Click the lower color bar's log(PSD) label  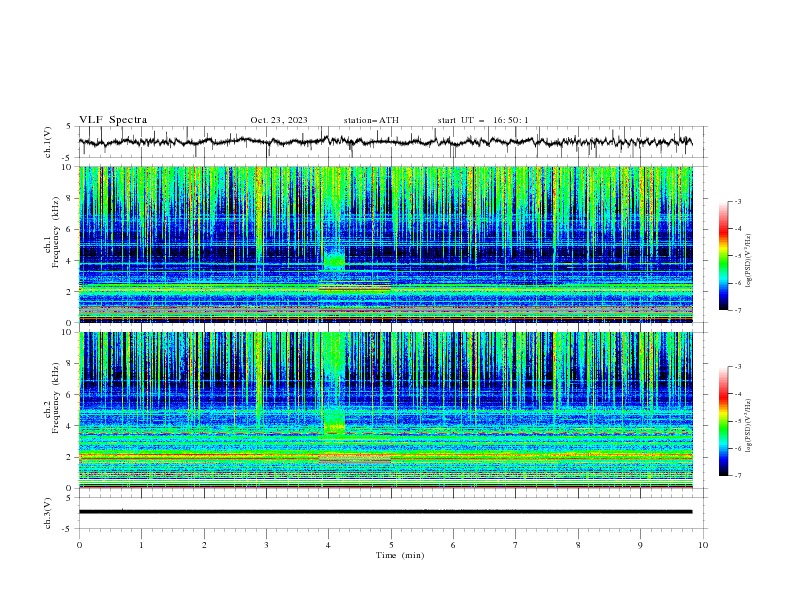[x=749, y=426]
